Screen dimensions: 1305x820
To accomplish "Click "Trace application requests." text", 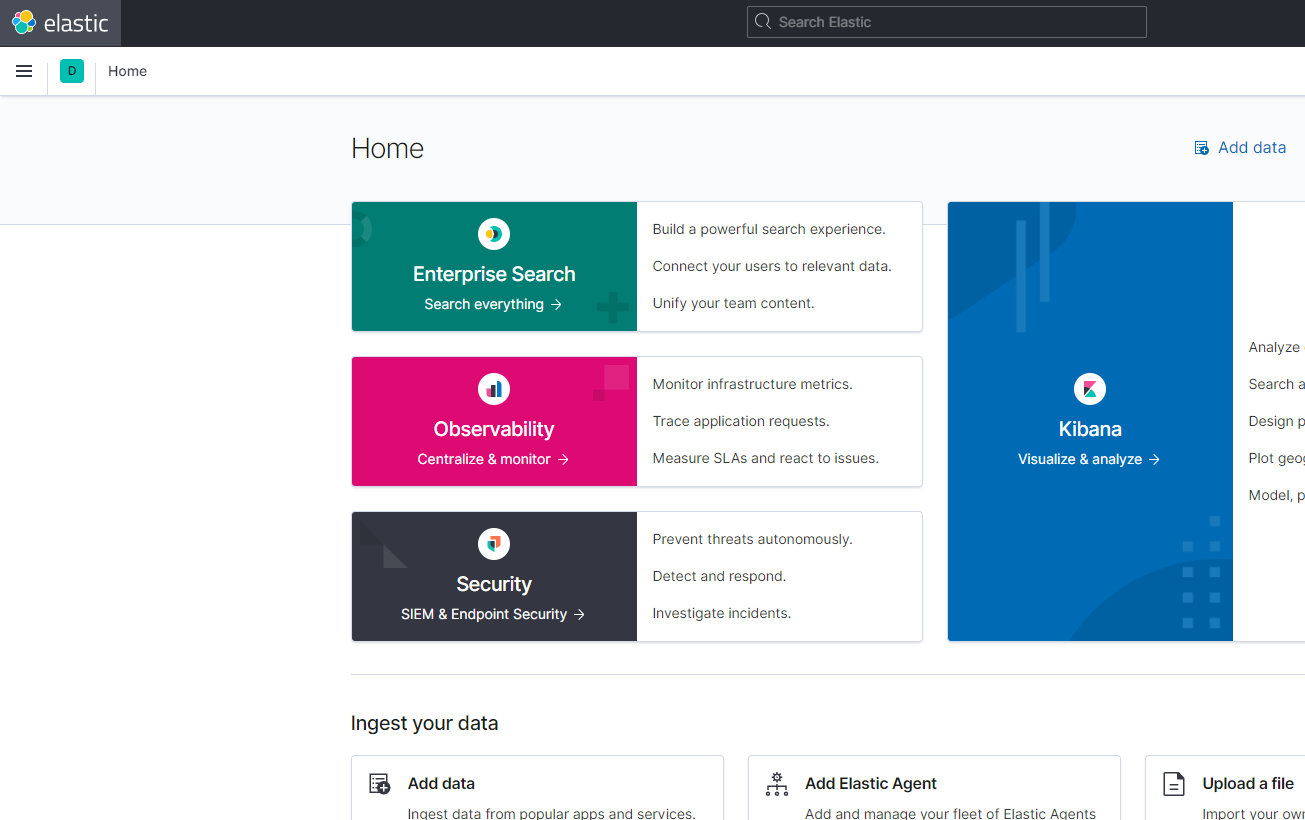I will [741, 421].
